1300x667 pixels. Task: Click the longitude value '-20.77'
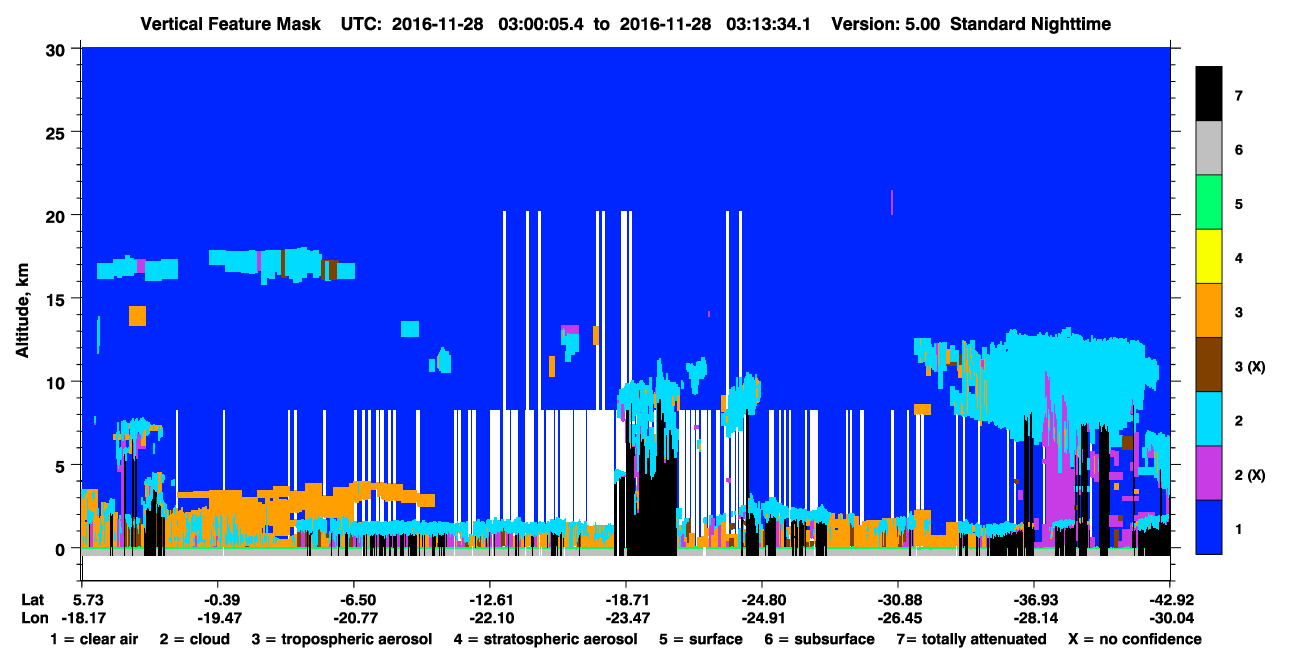pyautogui.click(x=353, y=617)
